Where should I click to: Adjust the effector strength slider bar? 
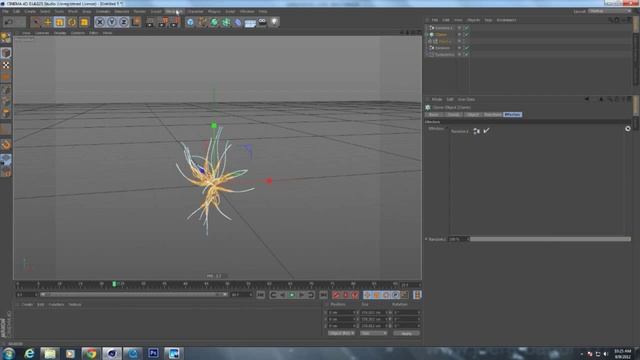click(x=550, y=239)
